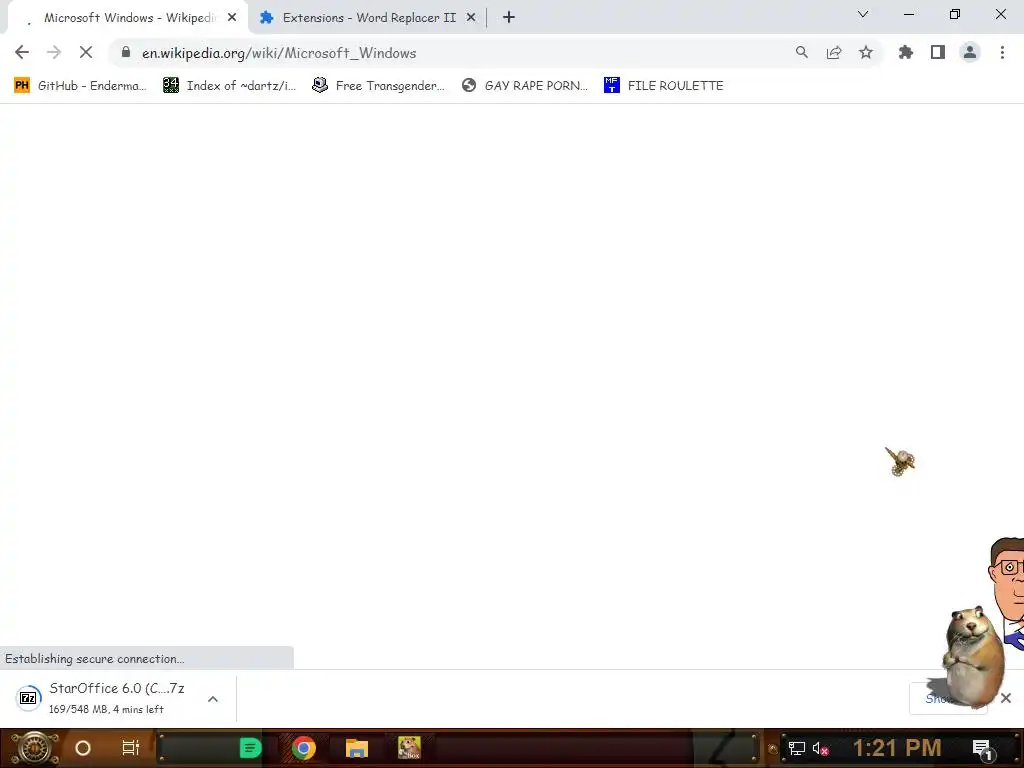Screen dimensions: 1024x768
Task: Click the "169/548 MB, 4 mins left" text
Action: (106, 709)
